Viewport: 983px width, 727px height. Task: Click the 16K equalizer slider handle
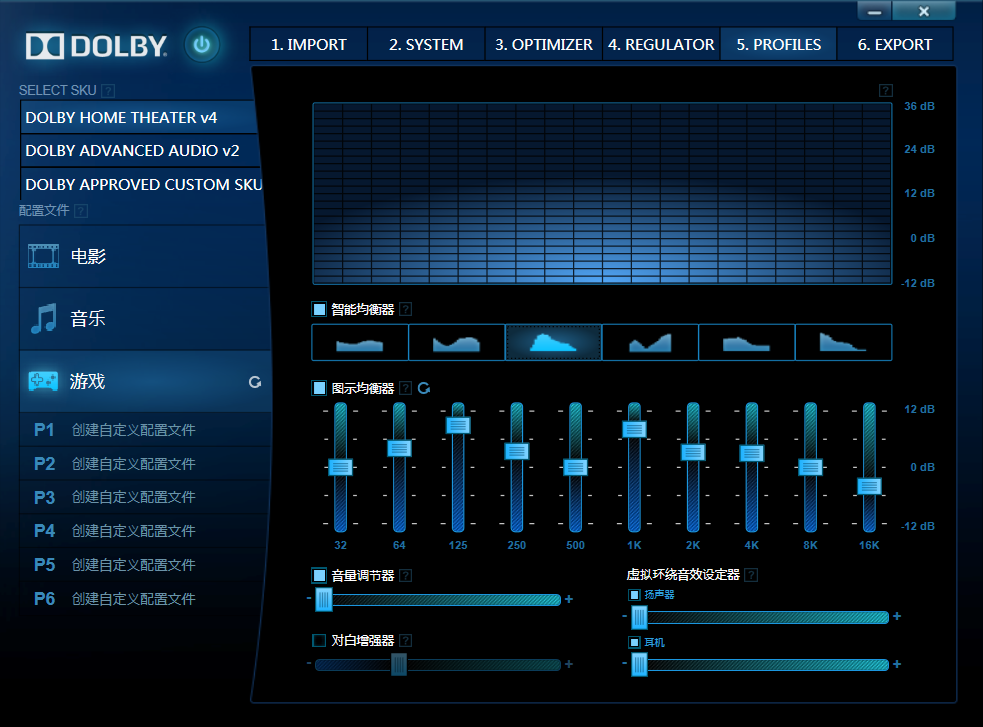pos(870,486)
